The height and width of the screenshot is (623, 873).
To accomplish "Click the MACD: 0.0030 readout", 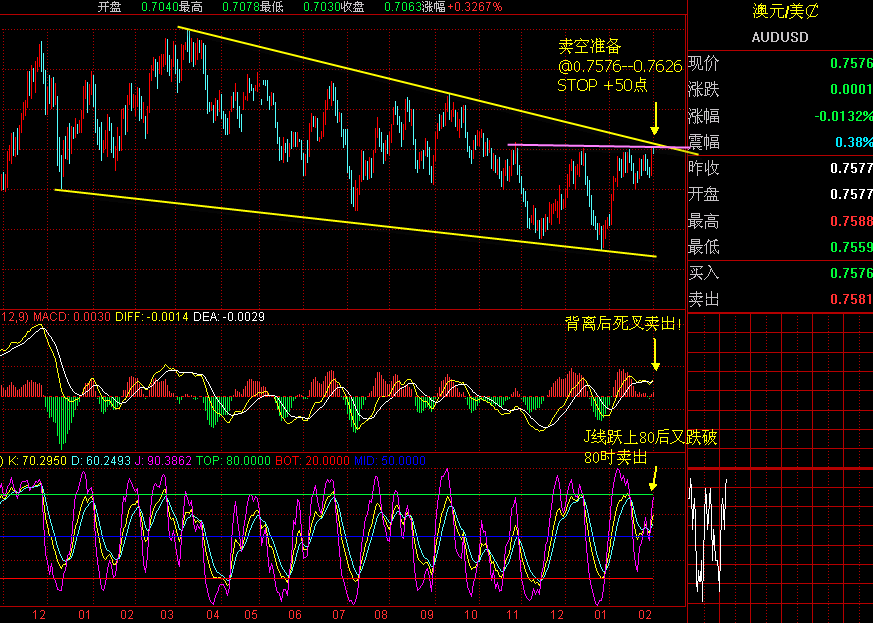I will pos(71,317).
